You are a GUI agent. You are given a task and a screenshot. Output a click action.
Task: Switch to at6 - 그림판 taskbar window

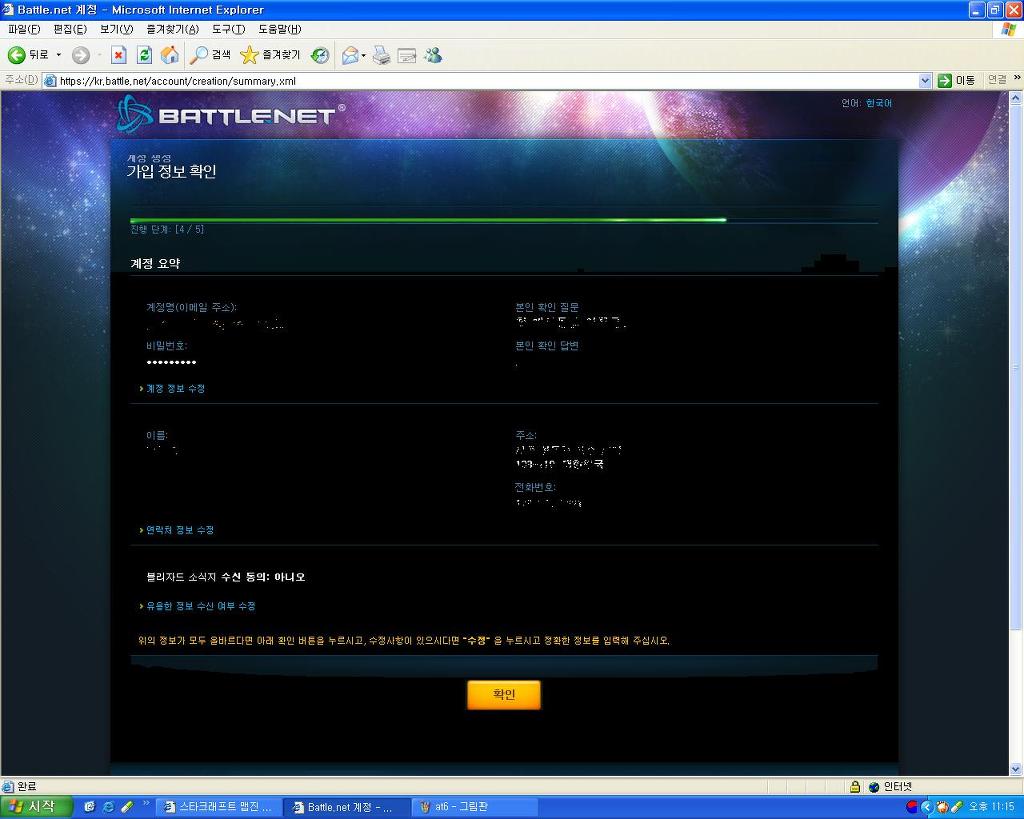pyautogui.click(x=475, y=807)
